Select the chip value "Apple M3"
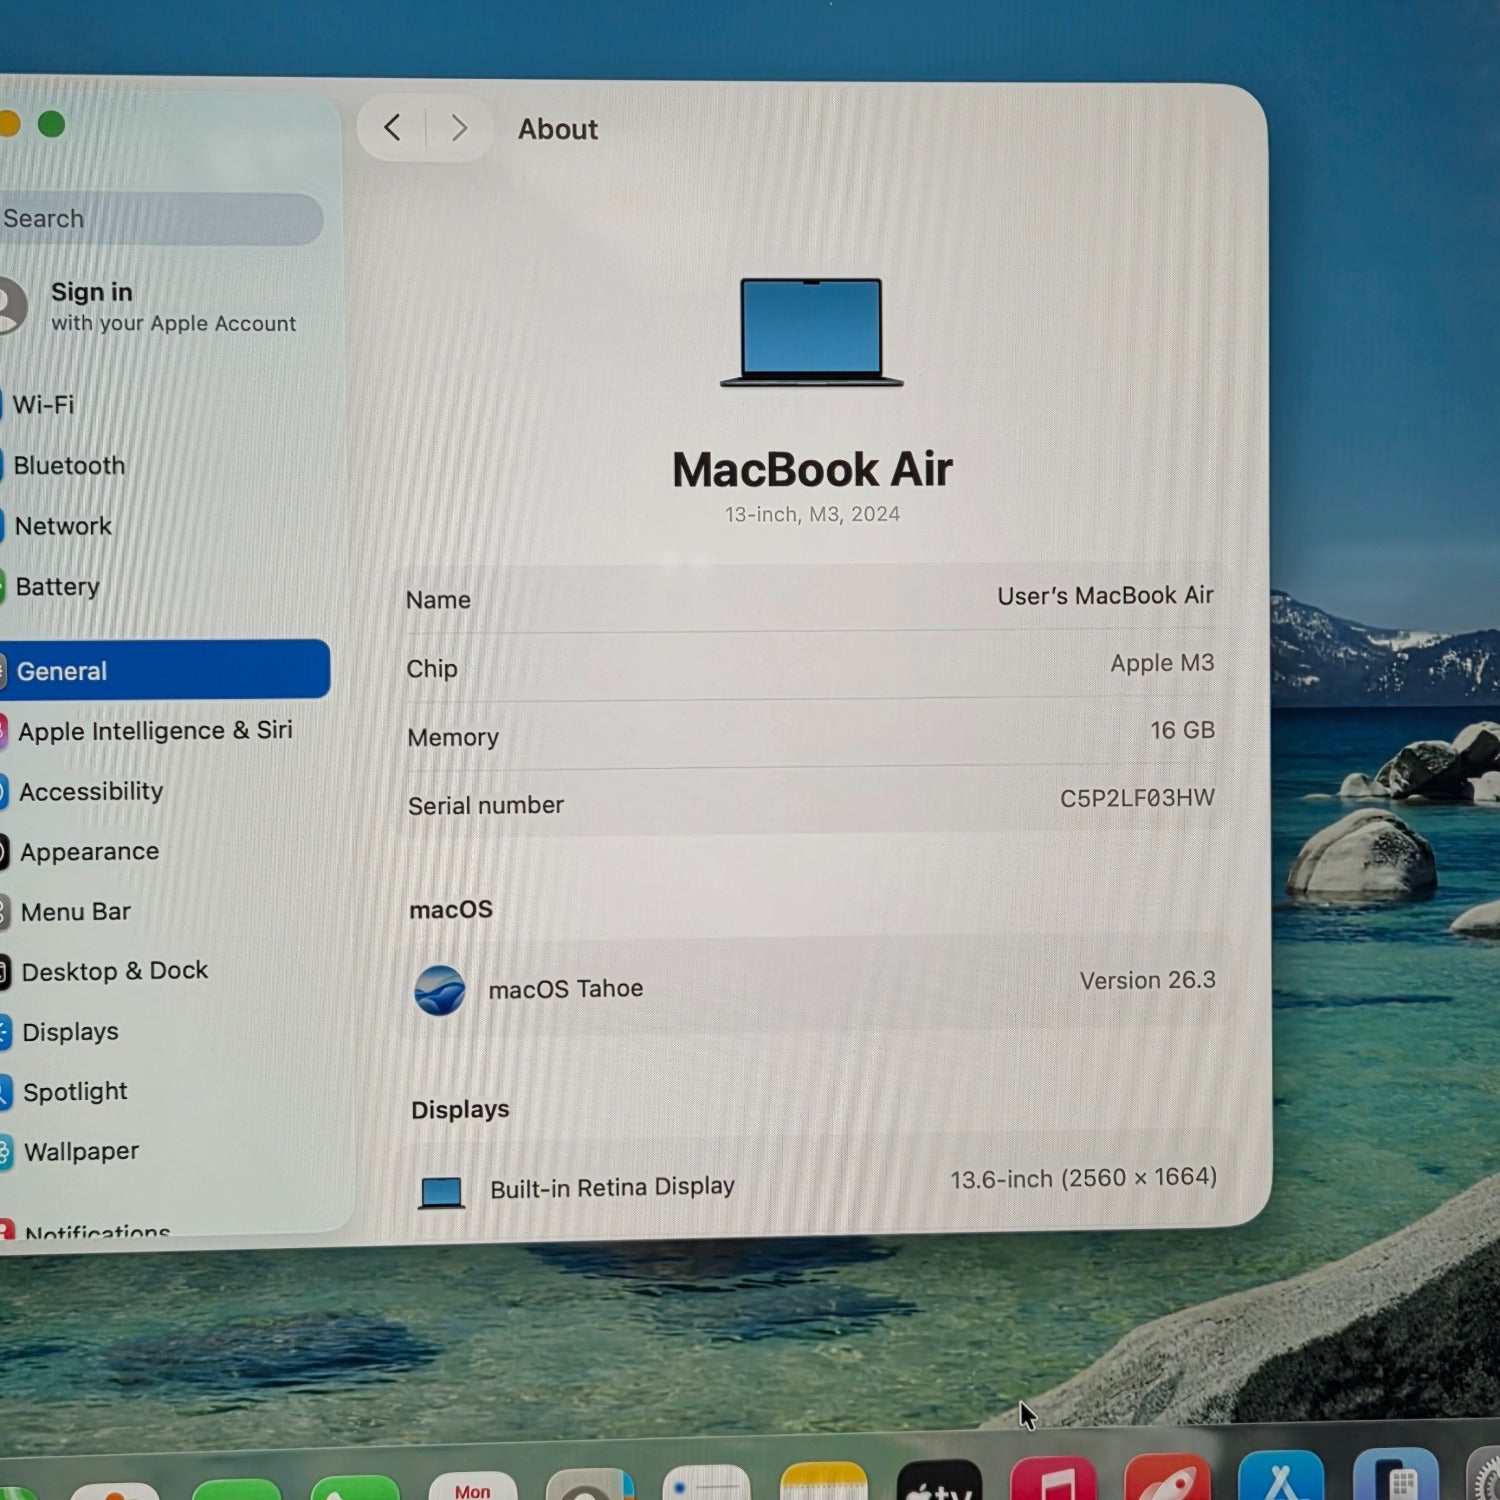 click(x=1162, y=664)
